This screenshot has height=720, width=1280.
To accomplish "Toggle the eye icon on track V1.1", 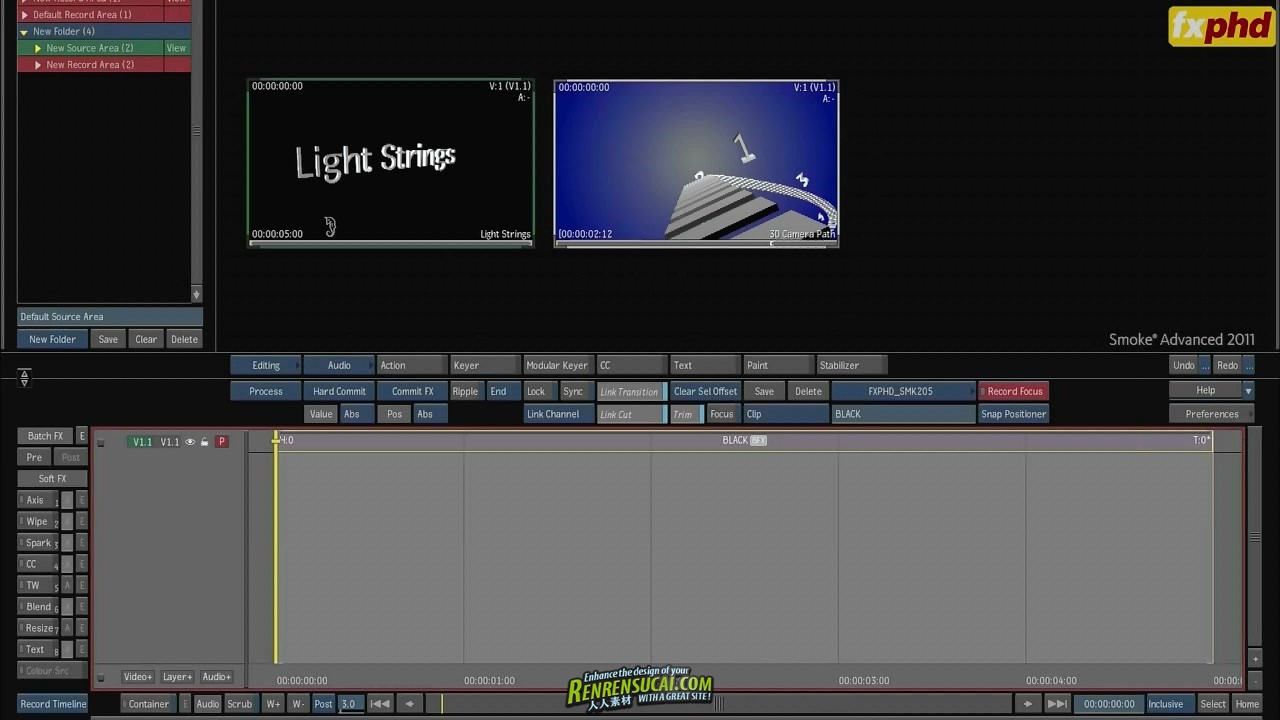I will coord(190,442).
